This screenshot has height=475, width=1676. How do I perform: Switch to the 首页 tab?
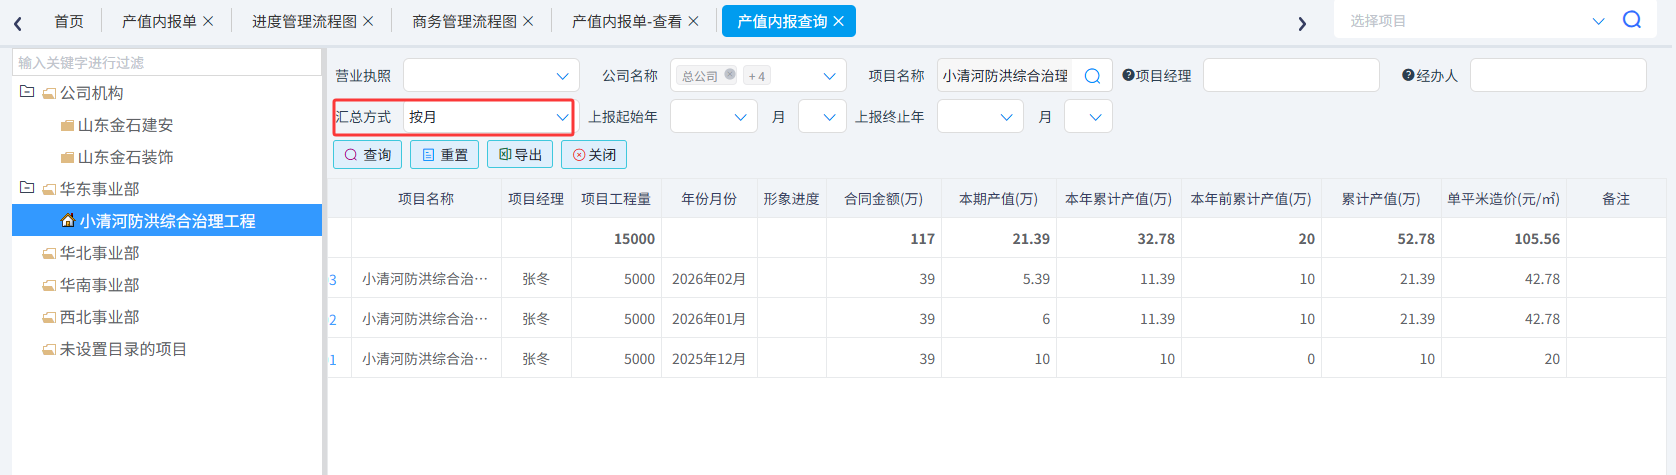click(69, 21)
